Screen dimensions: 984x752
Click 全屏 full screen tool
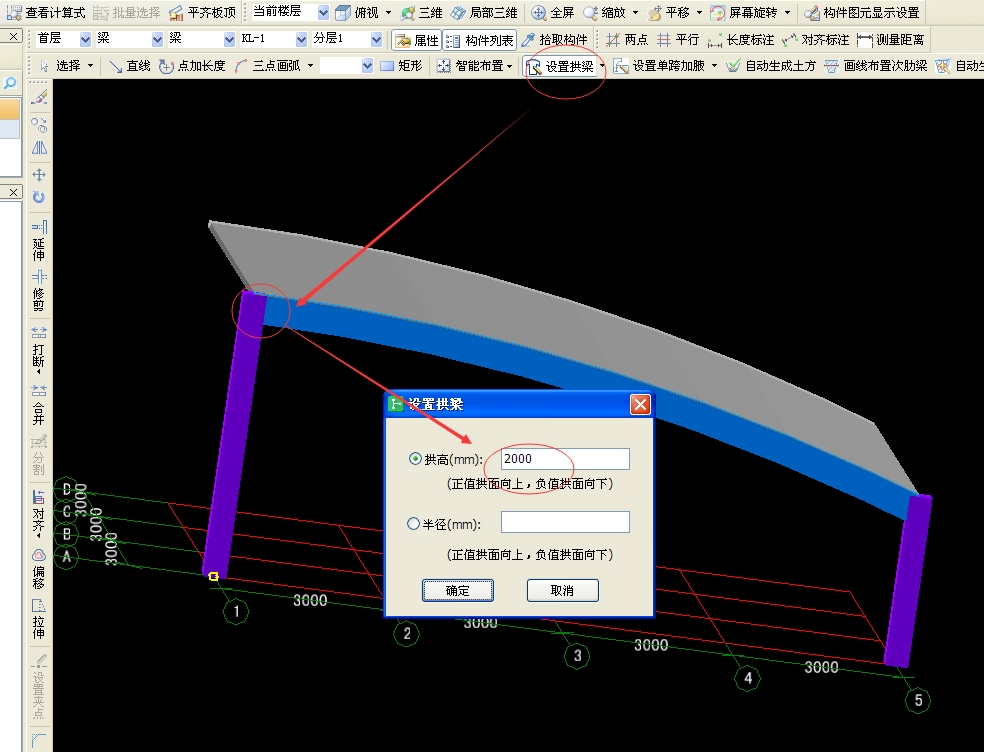tap(552, 13)
